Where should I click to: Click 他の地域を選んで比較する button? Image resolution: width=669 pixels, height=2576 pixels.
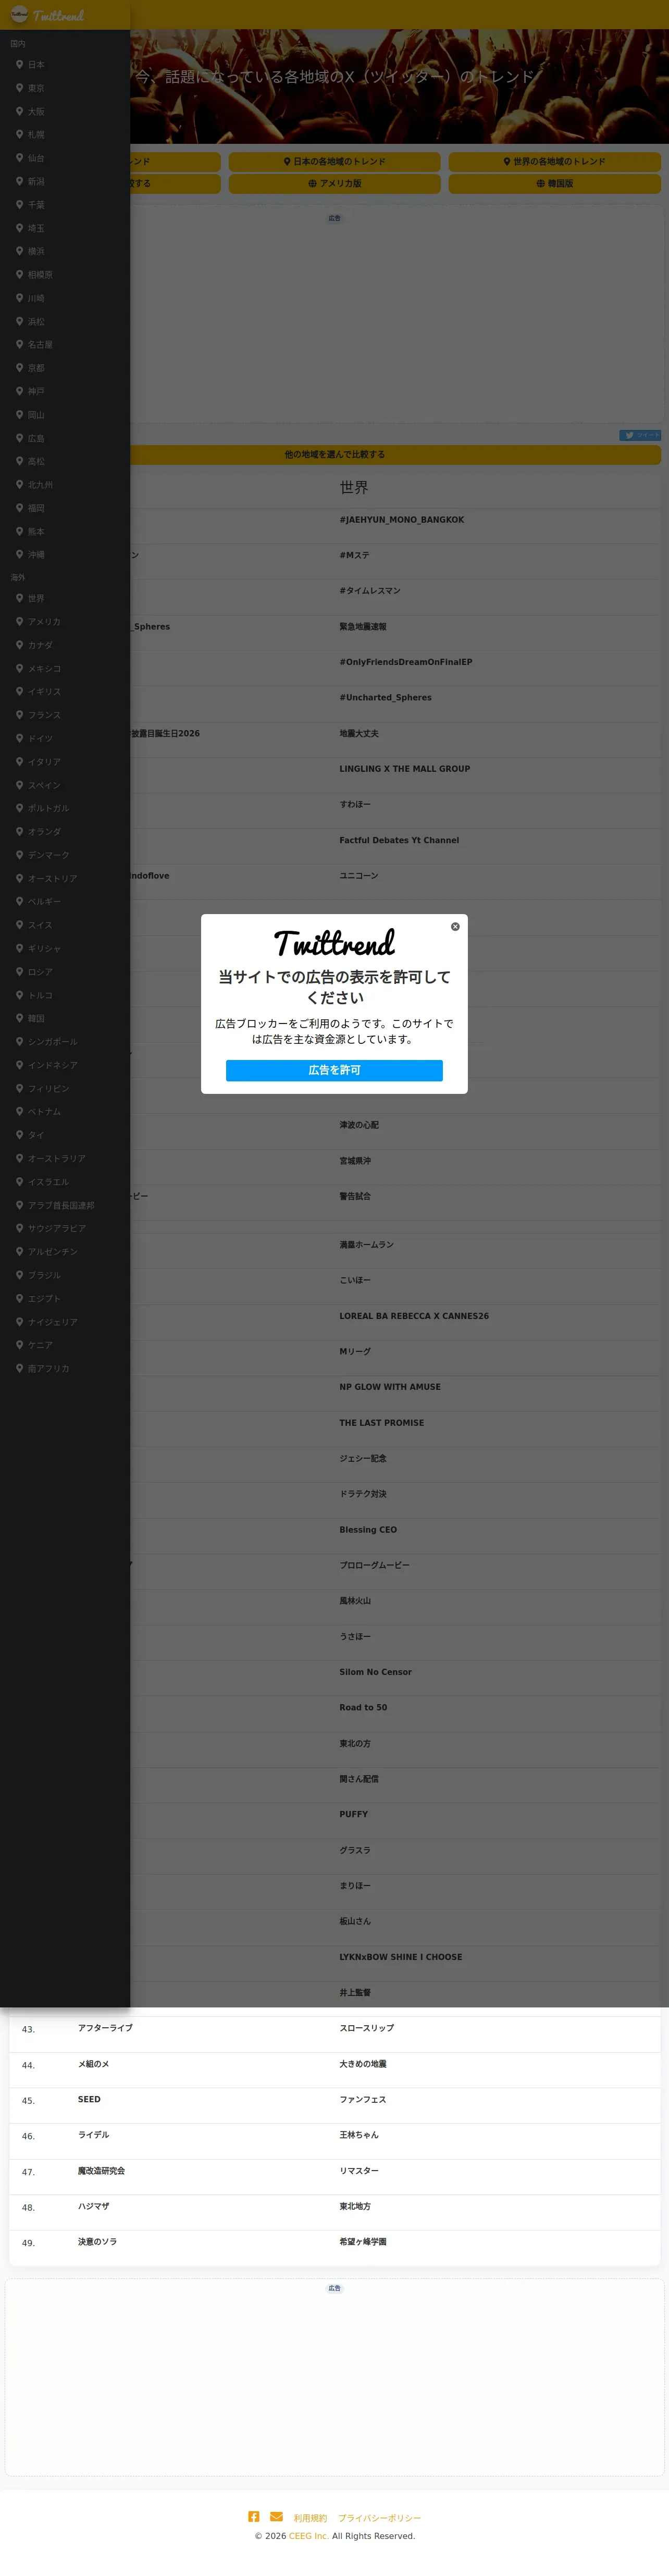tap(334, 454)
